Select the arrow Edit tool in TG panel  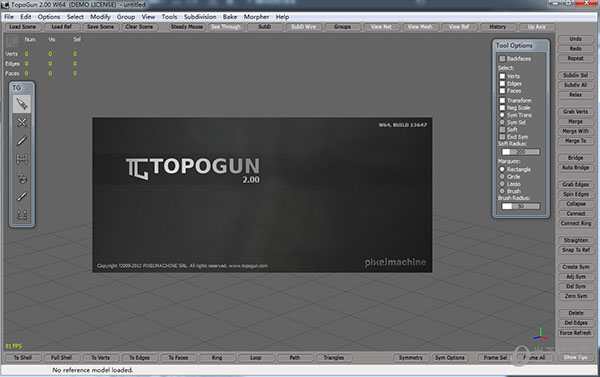pos(22,104)
